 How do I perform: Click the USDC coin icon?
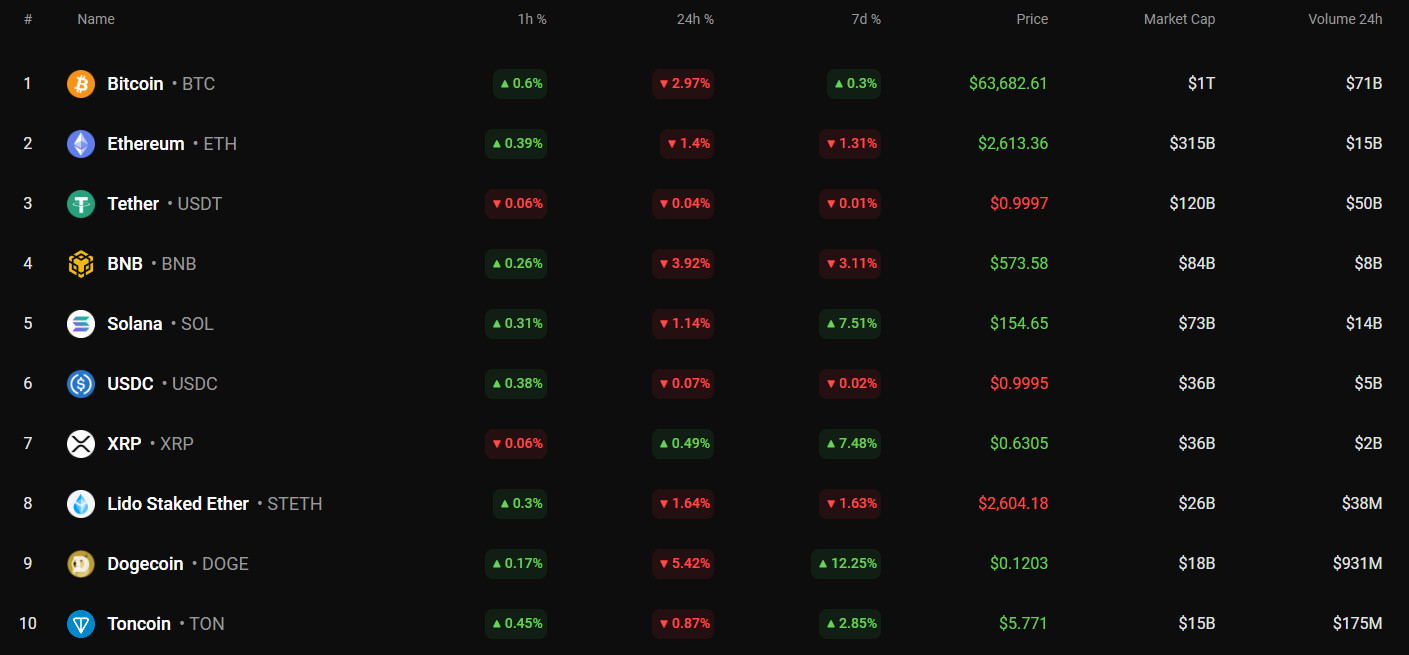coord(81,384)
